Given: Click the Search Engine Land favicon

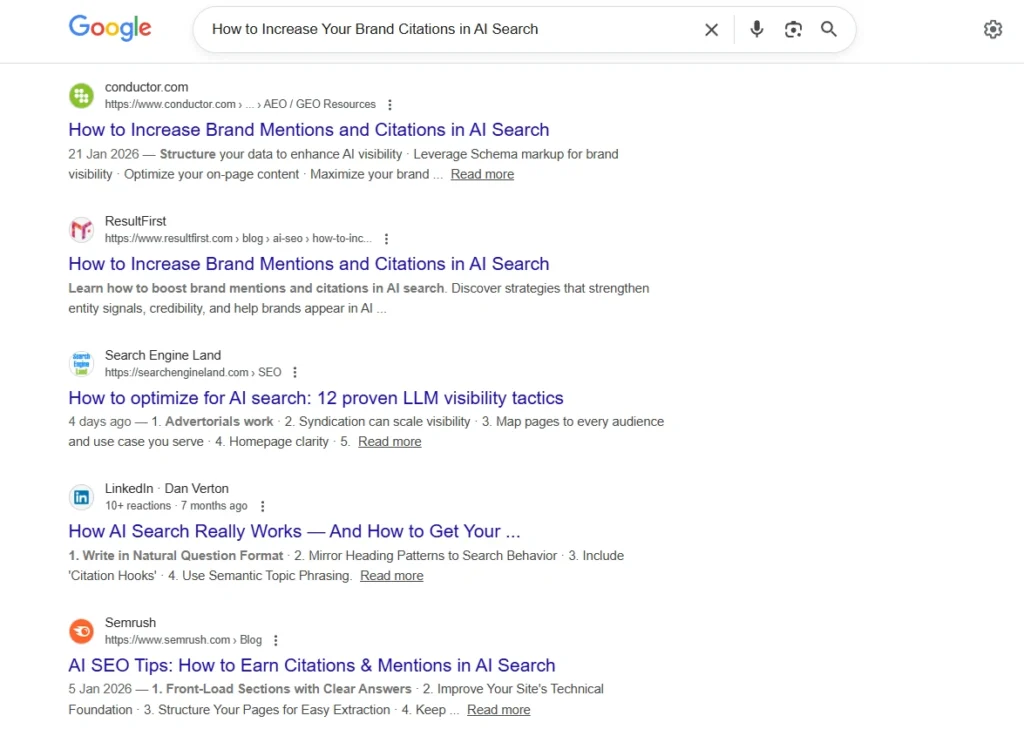Looking at the screenshot, I should (81, 363).
